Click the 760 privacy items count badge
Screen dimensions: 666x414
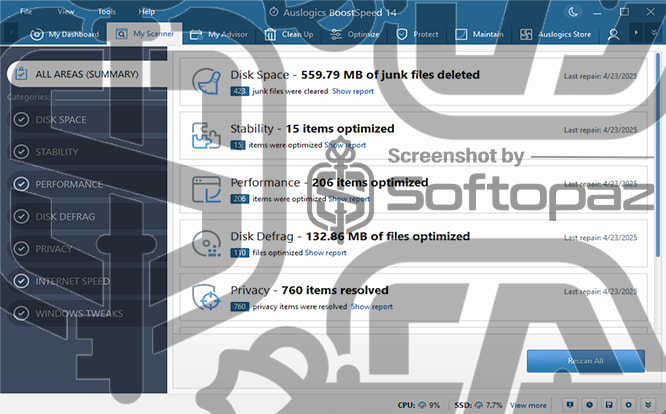pyautogui.click(x=240, y=307)
